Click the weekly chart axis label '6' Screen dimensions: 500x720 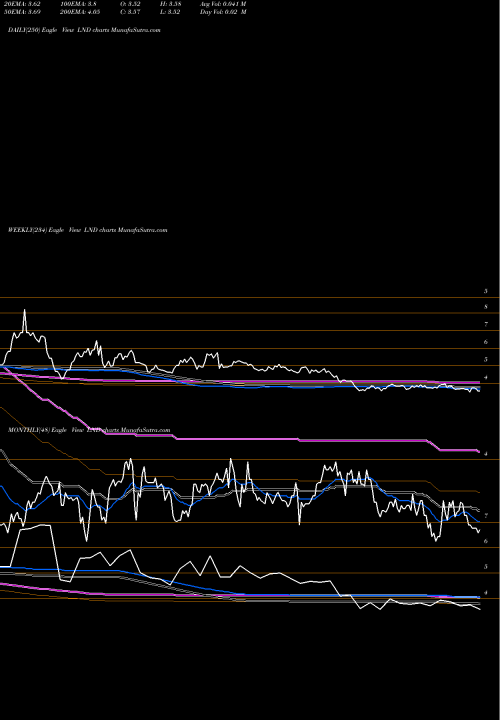486,342
